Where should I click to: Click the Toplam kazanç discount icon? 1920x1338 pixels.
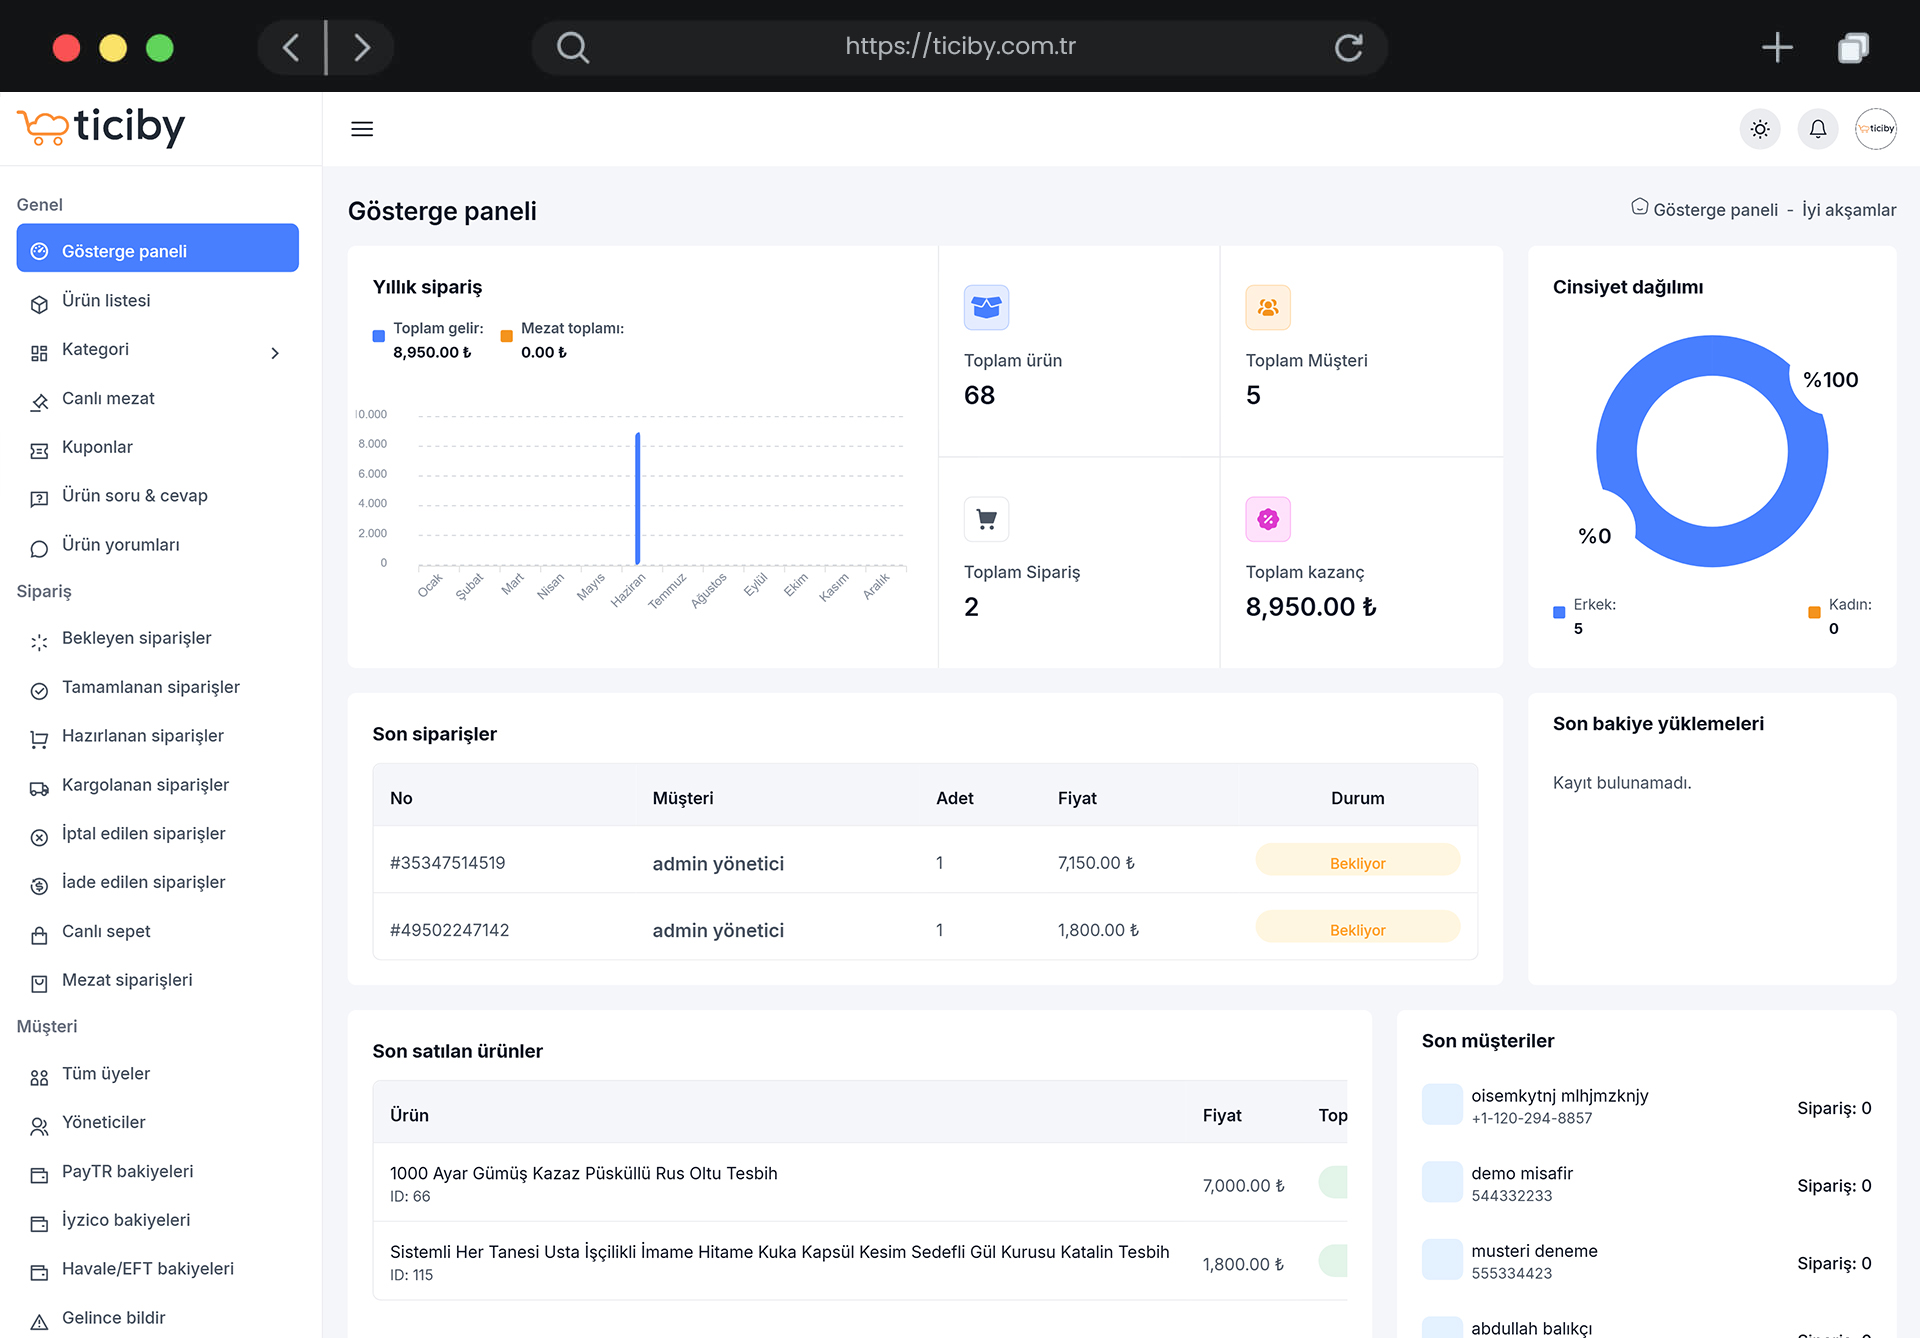[1268, 519]
